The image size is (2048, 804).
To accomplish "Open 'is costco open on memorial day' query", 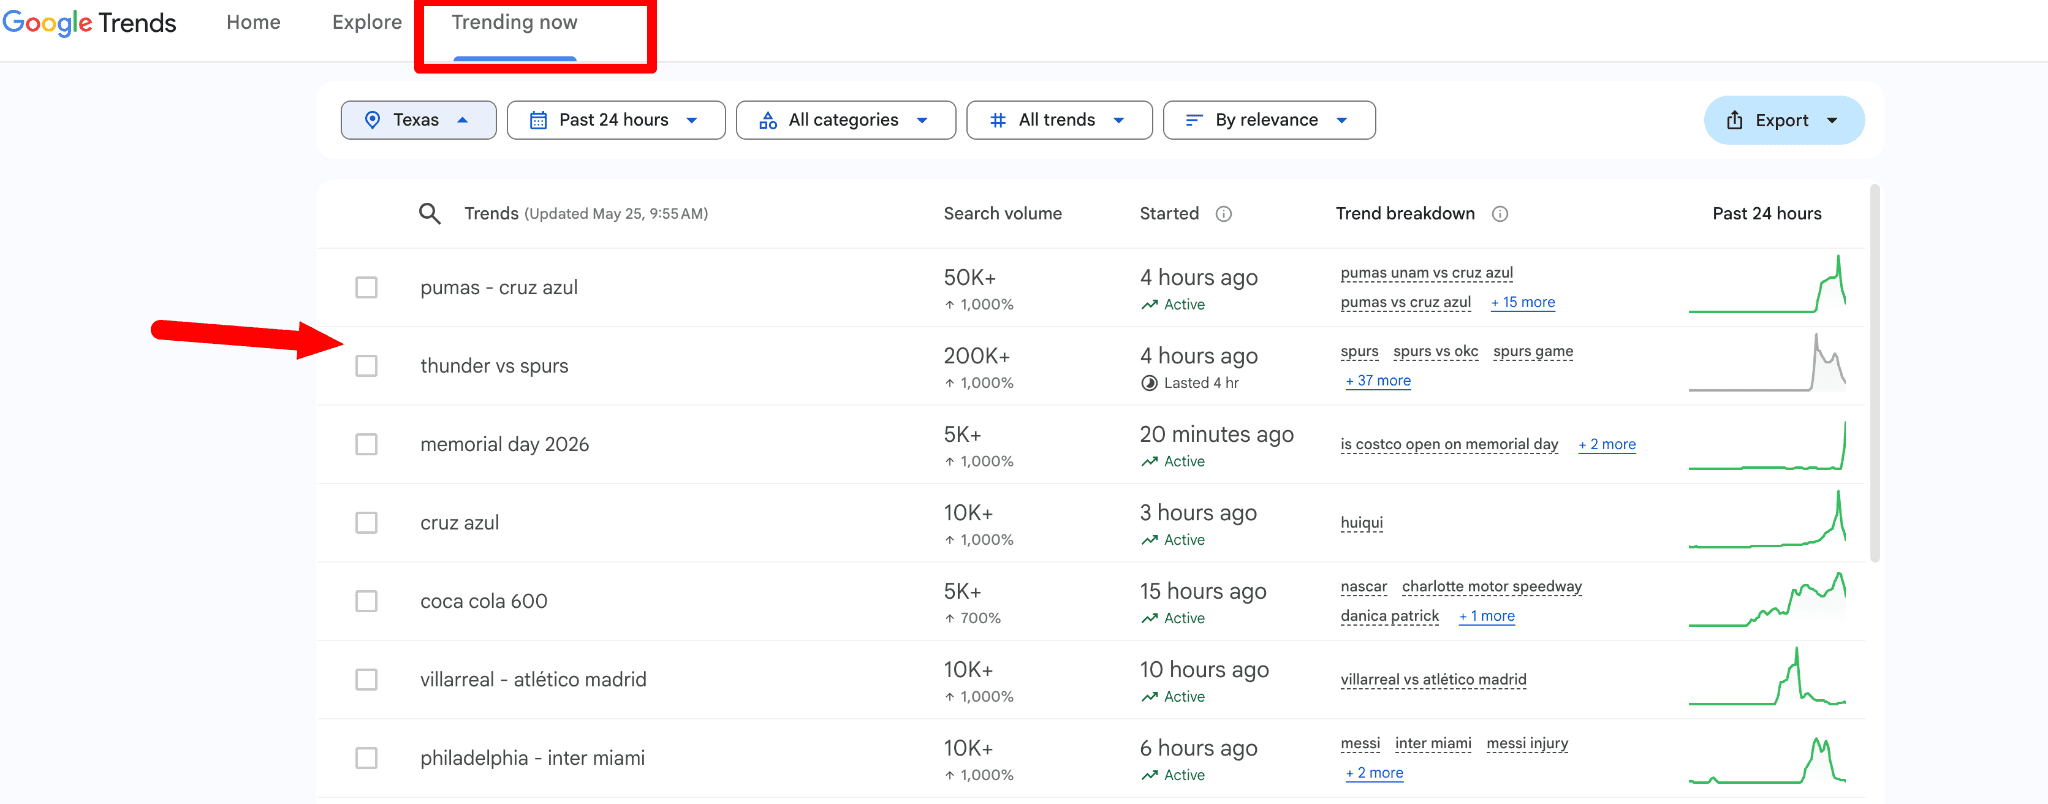I will (1449, 444).
